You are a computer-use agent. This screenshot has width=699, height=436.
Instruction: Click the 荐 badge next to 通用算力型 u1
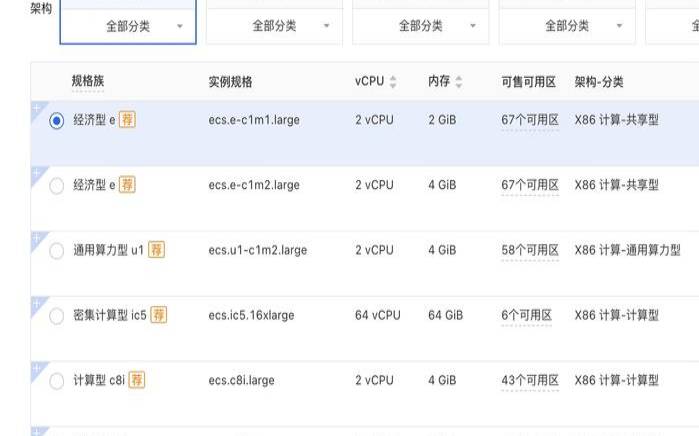(157, 250)
